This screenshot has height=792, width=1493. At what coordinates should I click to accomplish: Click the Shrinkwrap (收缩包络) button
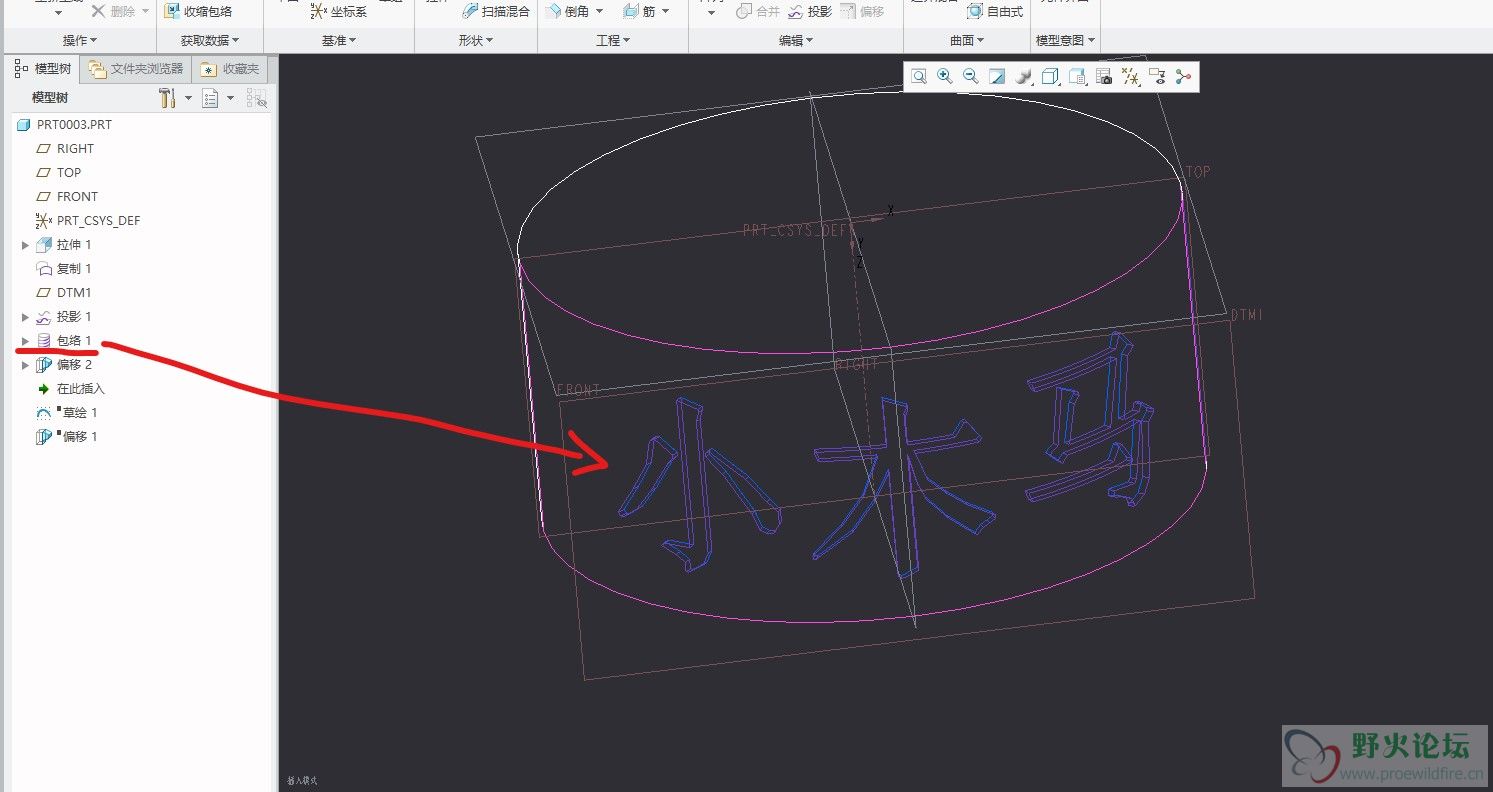click(x=198, y=11)
